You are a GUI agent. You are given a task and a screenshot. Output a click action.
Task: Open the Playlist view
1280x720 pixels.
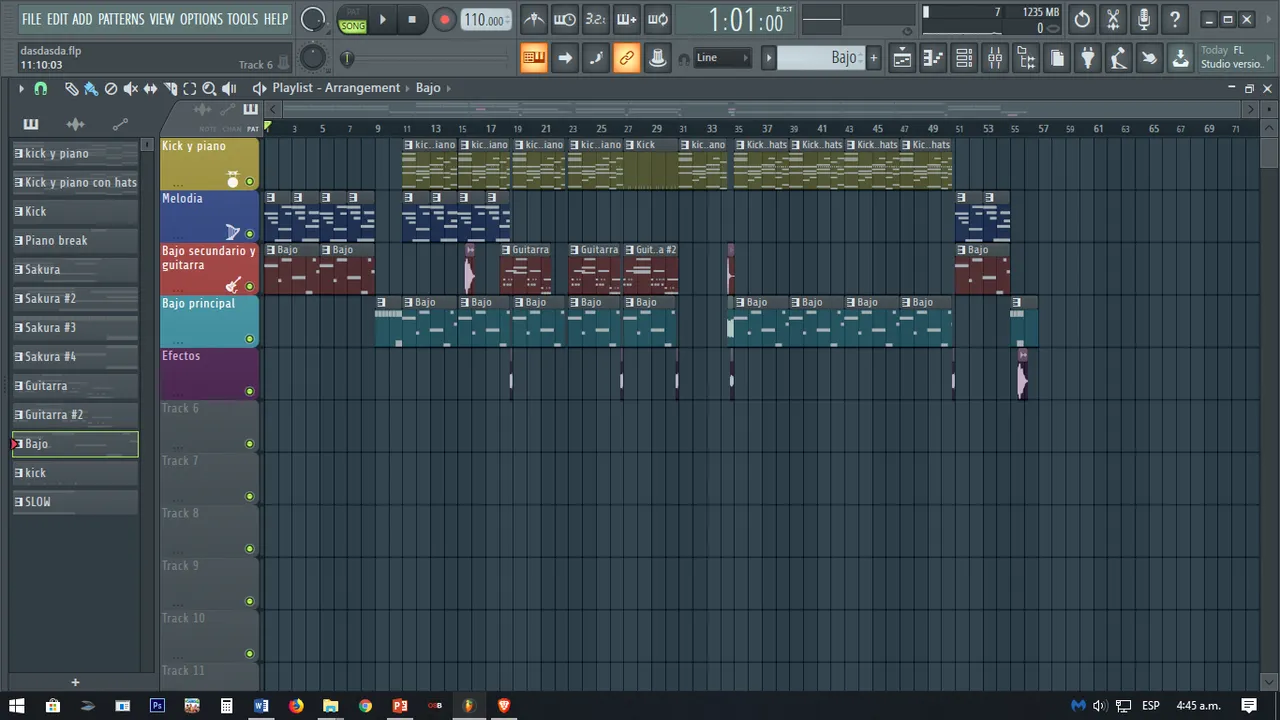coord(902,58)
